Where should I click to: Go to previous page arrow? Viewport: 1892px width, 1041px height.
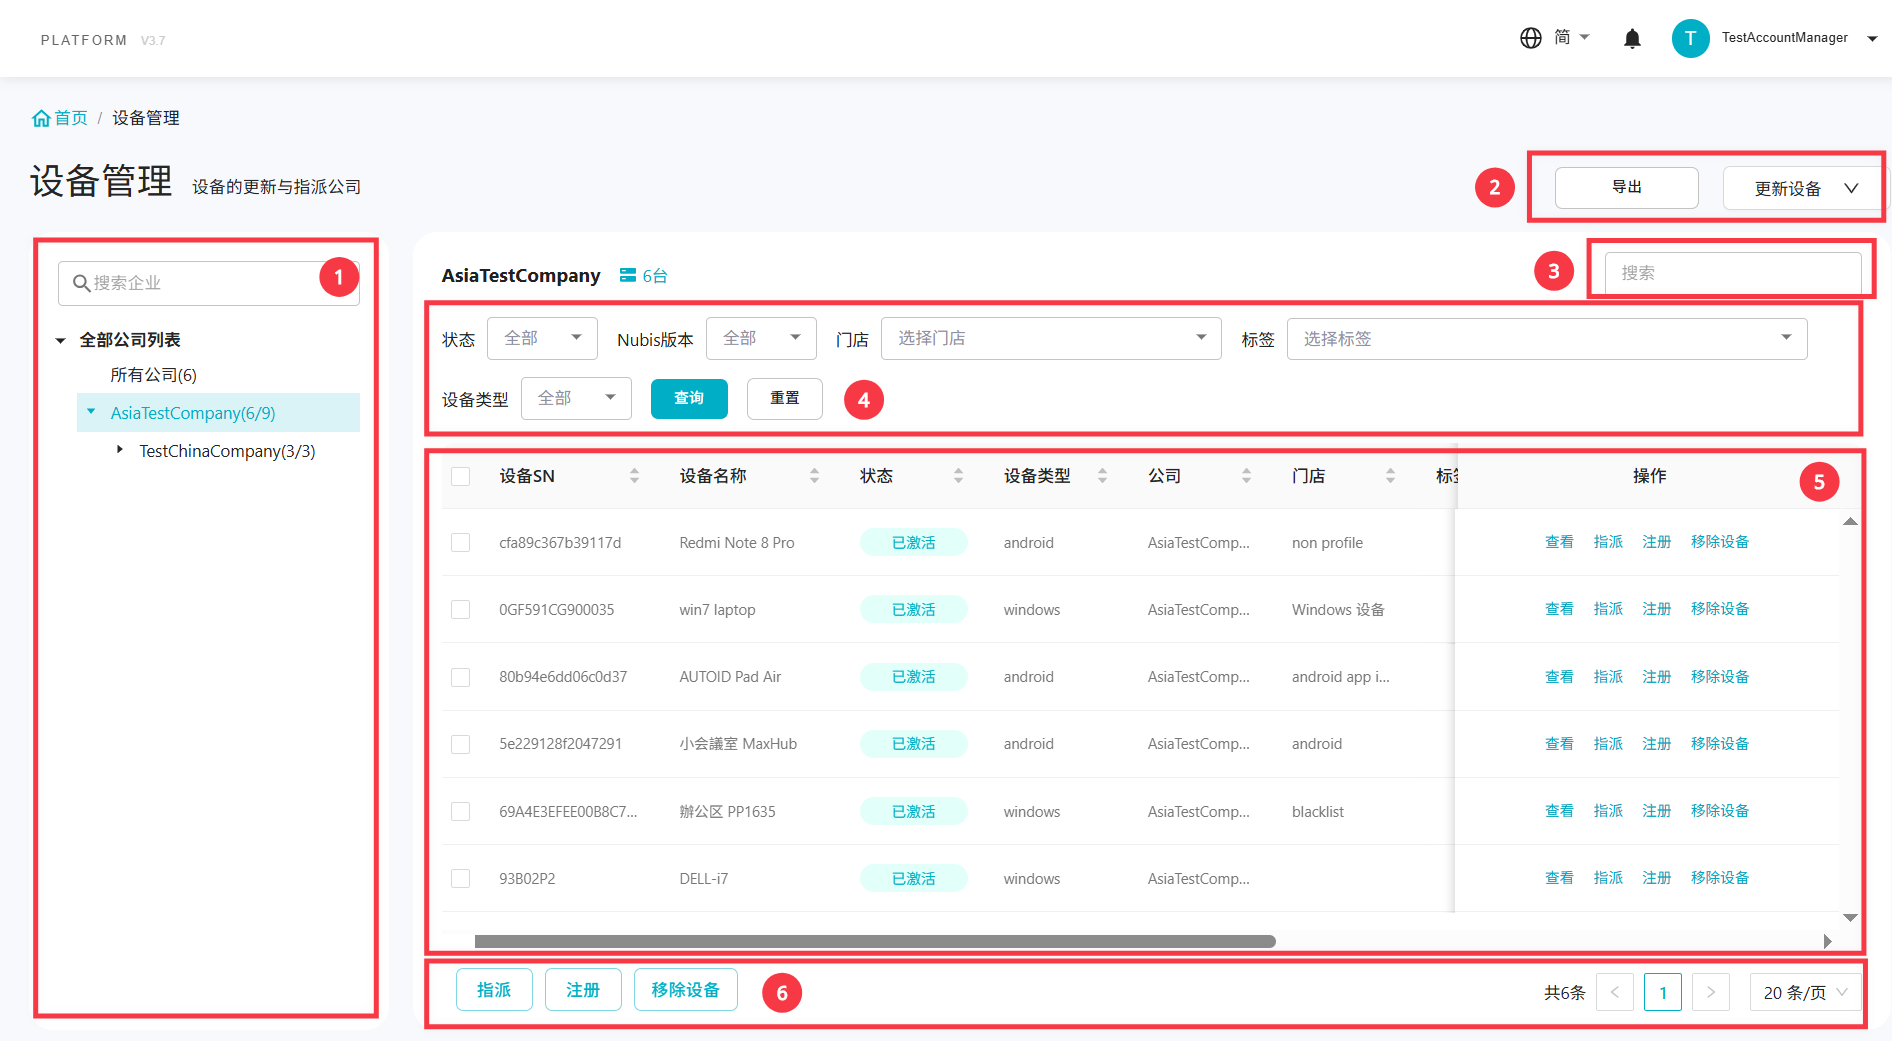[x=1615, y=992]
